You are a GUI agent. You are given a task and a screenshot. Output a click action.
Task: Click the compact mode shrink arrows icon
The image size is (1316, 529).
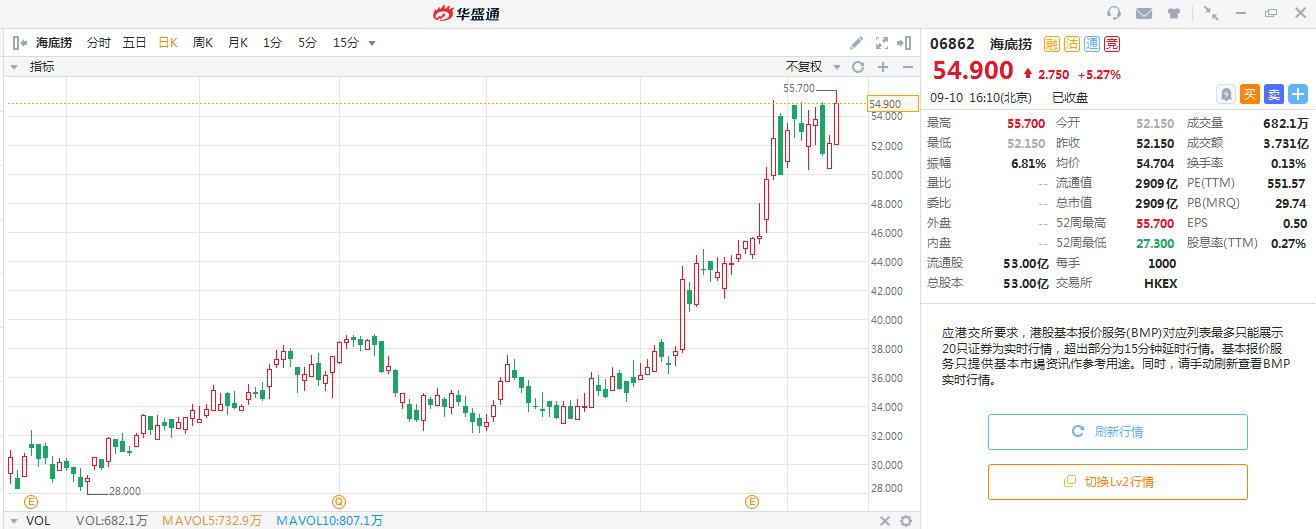coord(1211,13)
